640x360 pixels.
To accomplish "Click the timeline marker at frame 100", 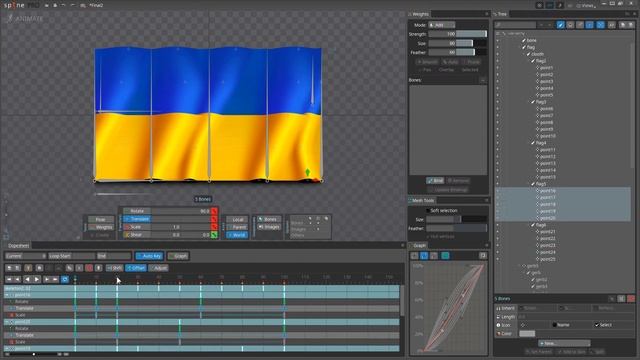I will point(284,278).
